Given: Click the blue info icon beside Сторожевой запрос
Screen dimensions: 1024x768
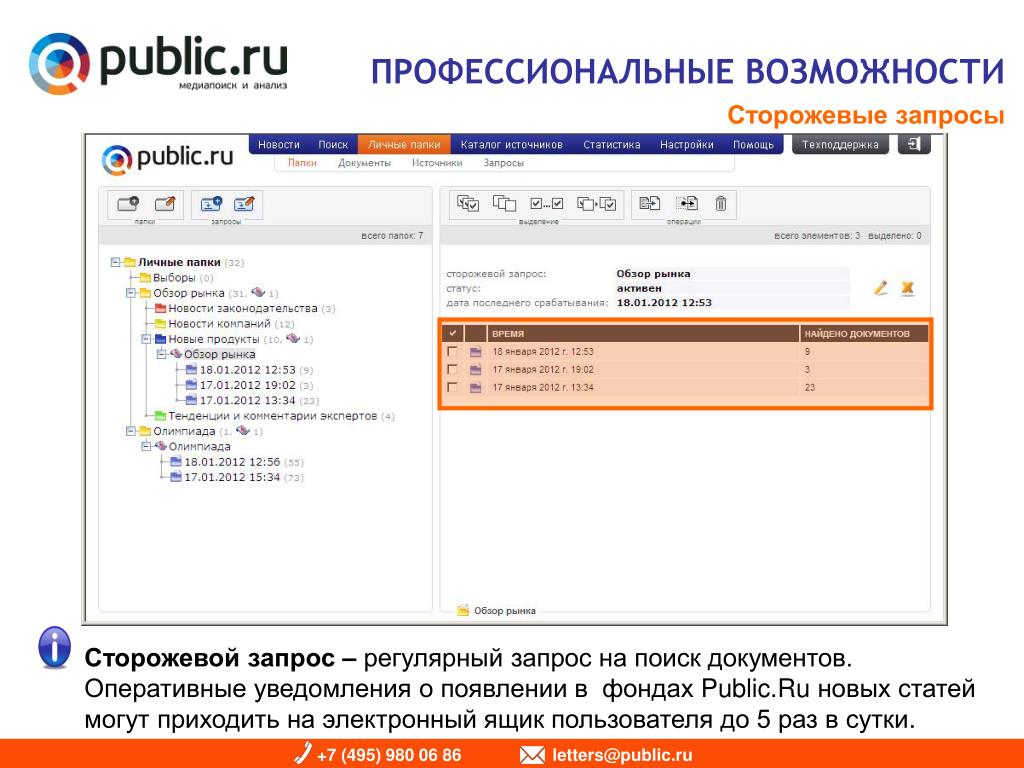Looking at the screenshot, I should coord(55,647).
